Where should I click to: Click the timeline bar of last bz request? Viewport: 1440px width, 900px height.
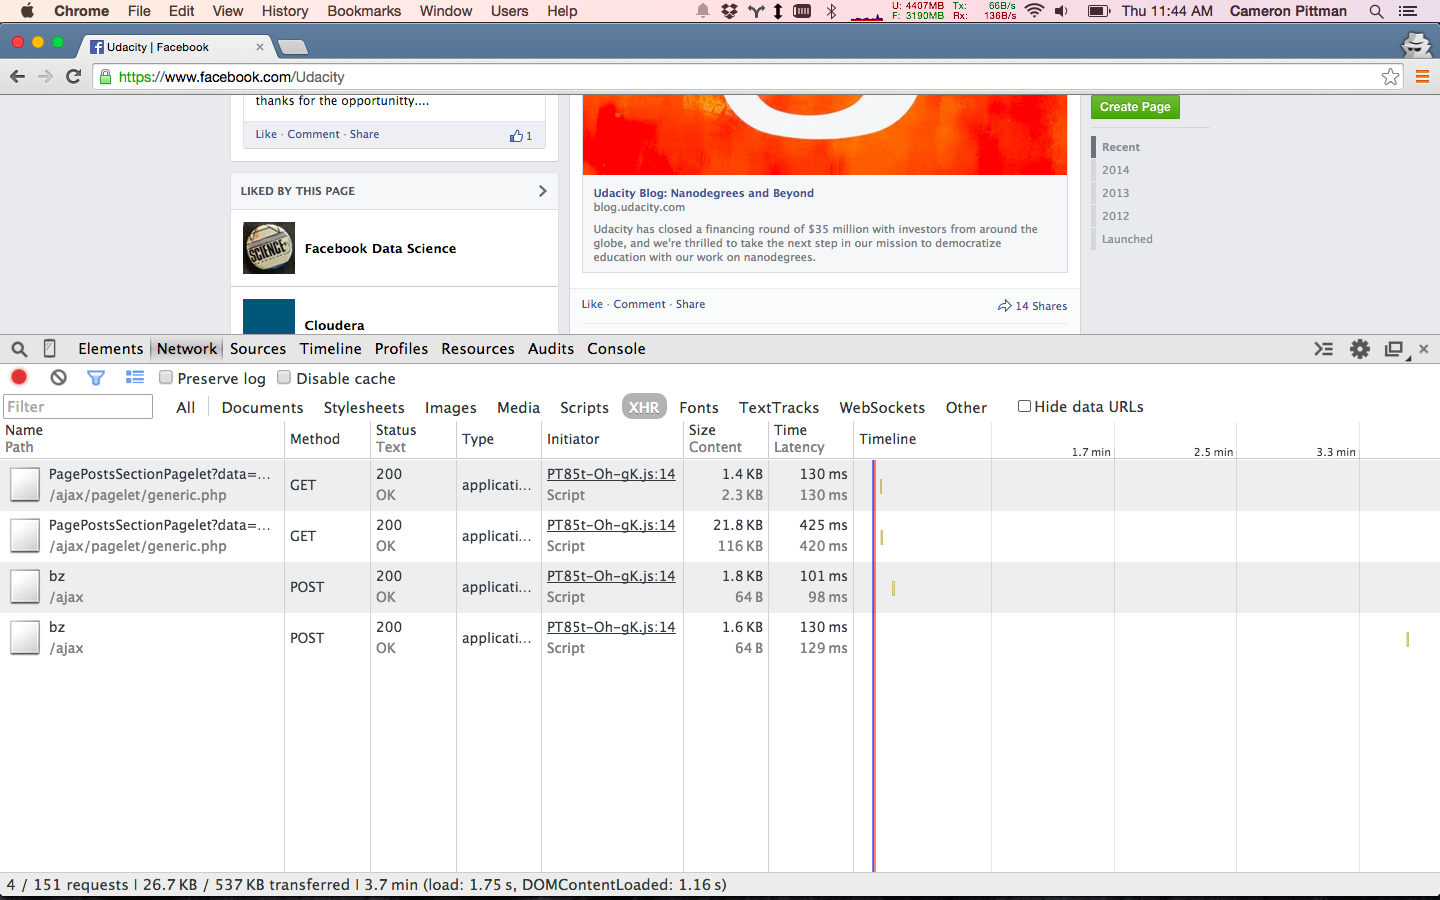pos(1407,639)
